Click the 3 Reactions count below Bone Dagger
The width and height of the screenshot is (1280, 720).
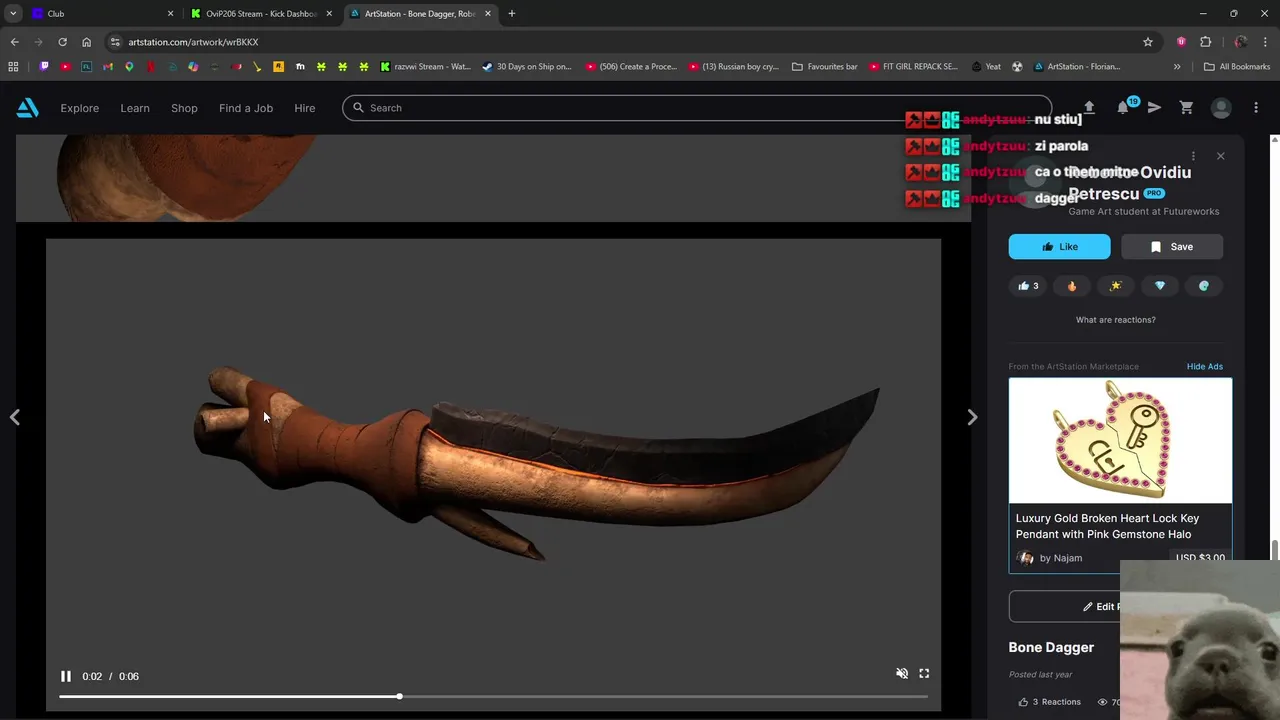1049,702
